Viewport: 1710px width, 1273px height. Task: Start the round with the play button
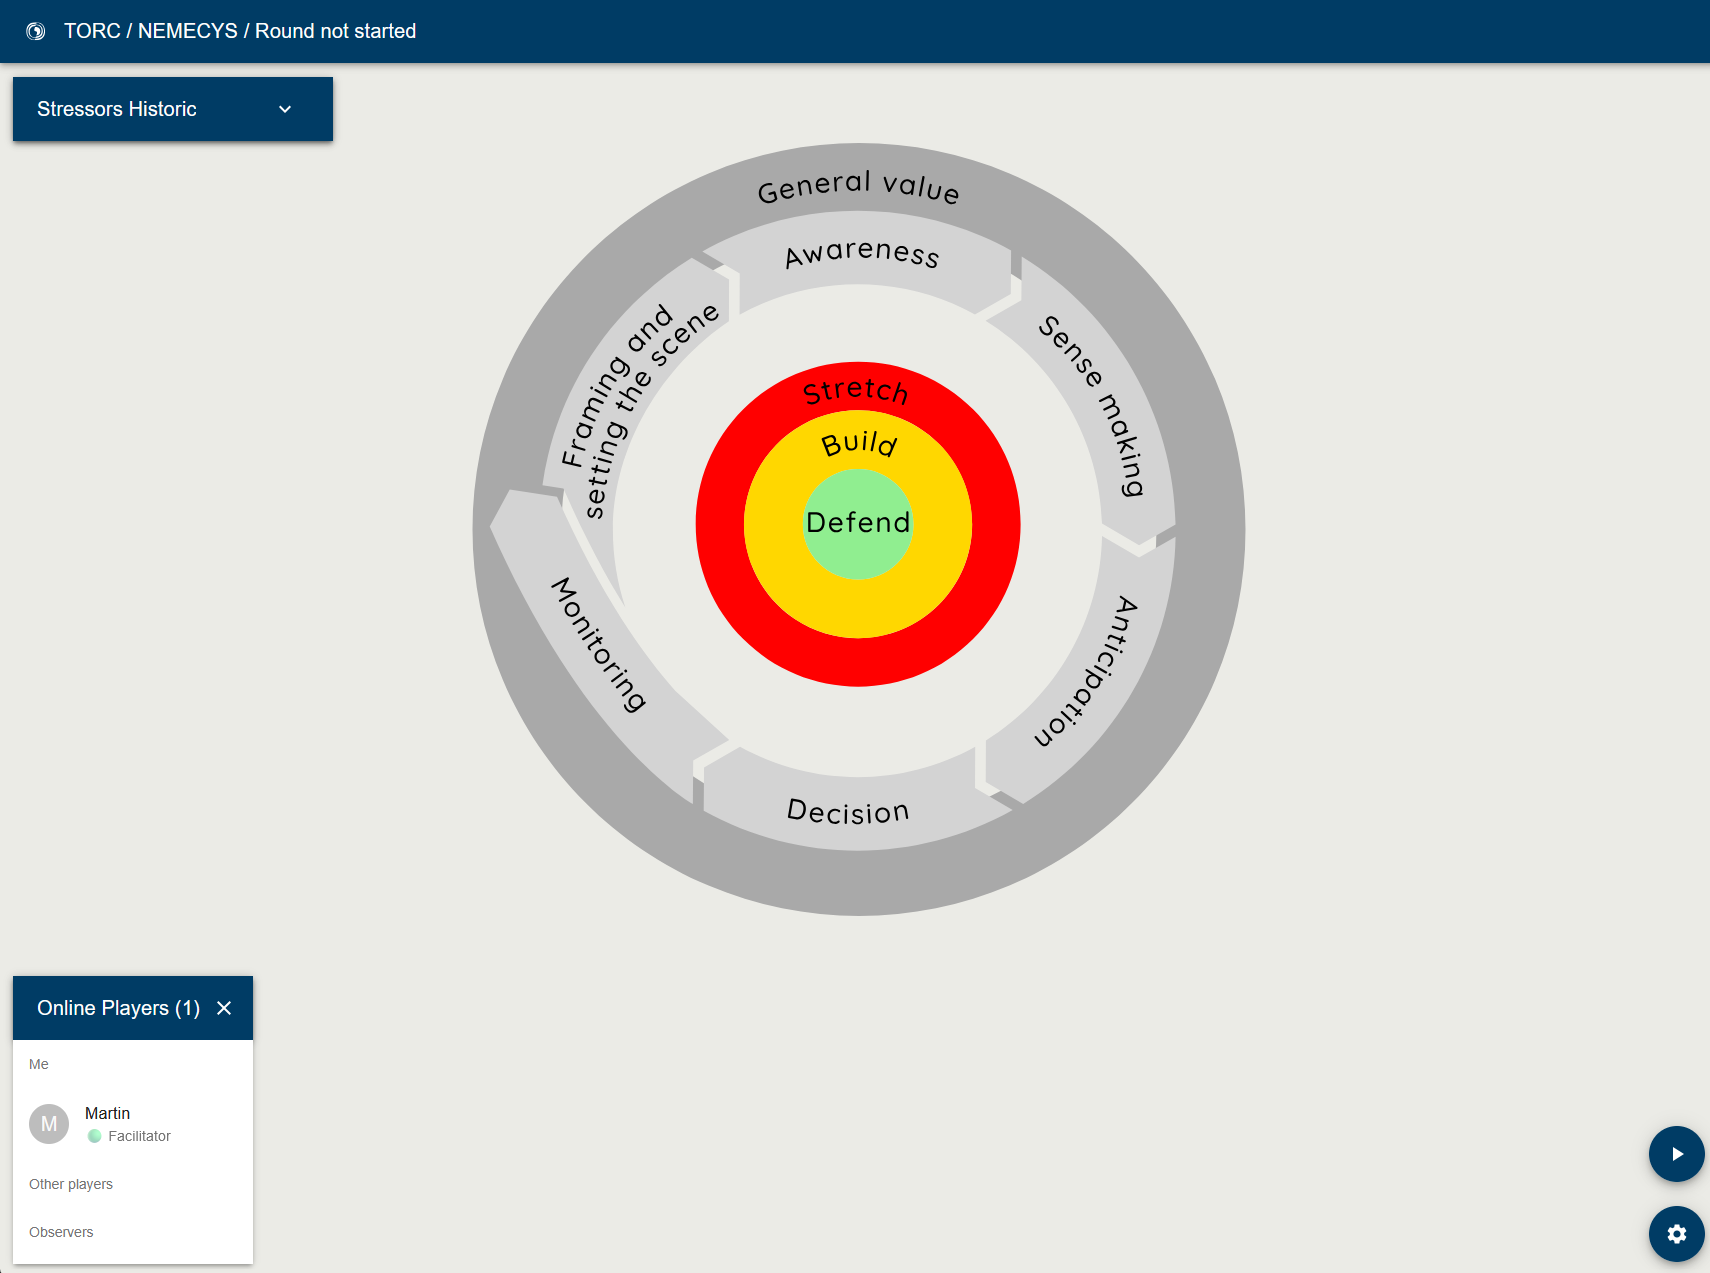(1676, 1154)
